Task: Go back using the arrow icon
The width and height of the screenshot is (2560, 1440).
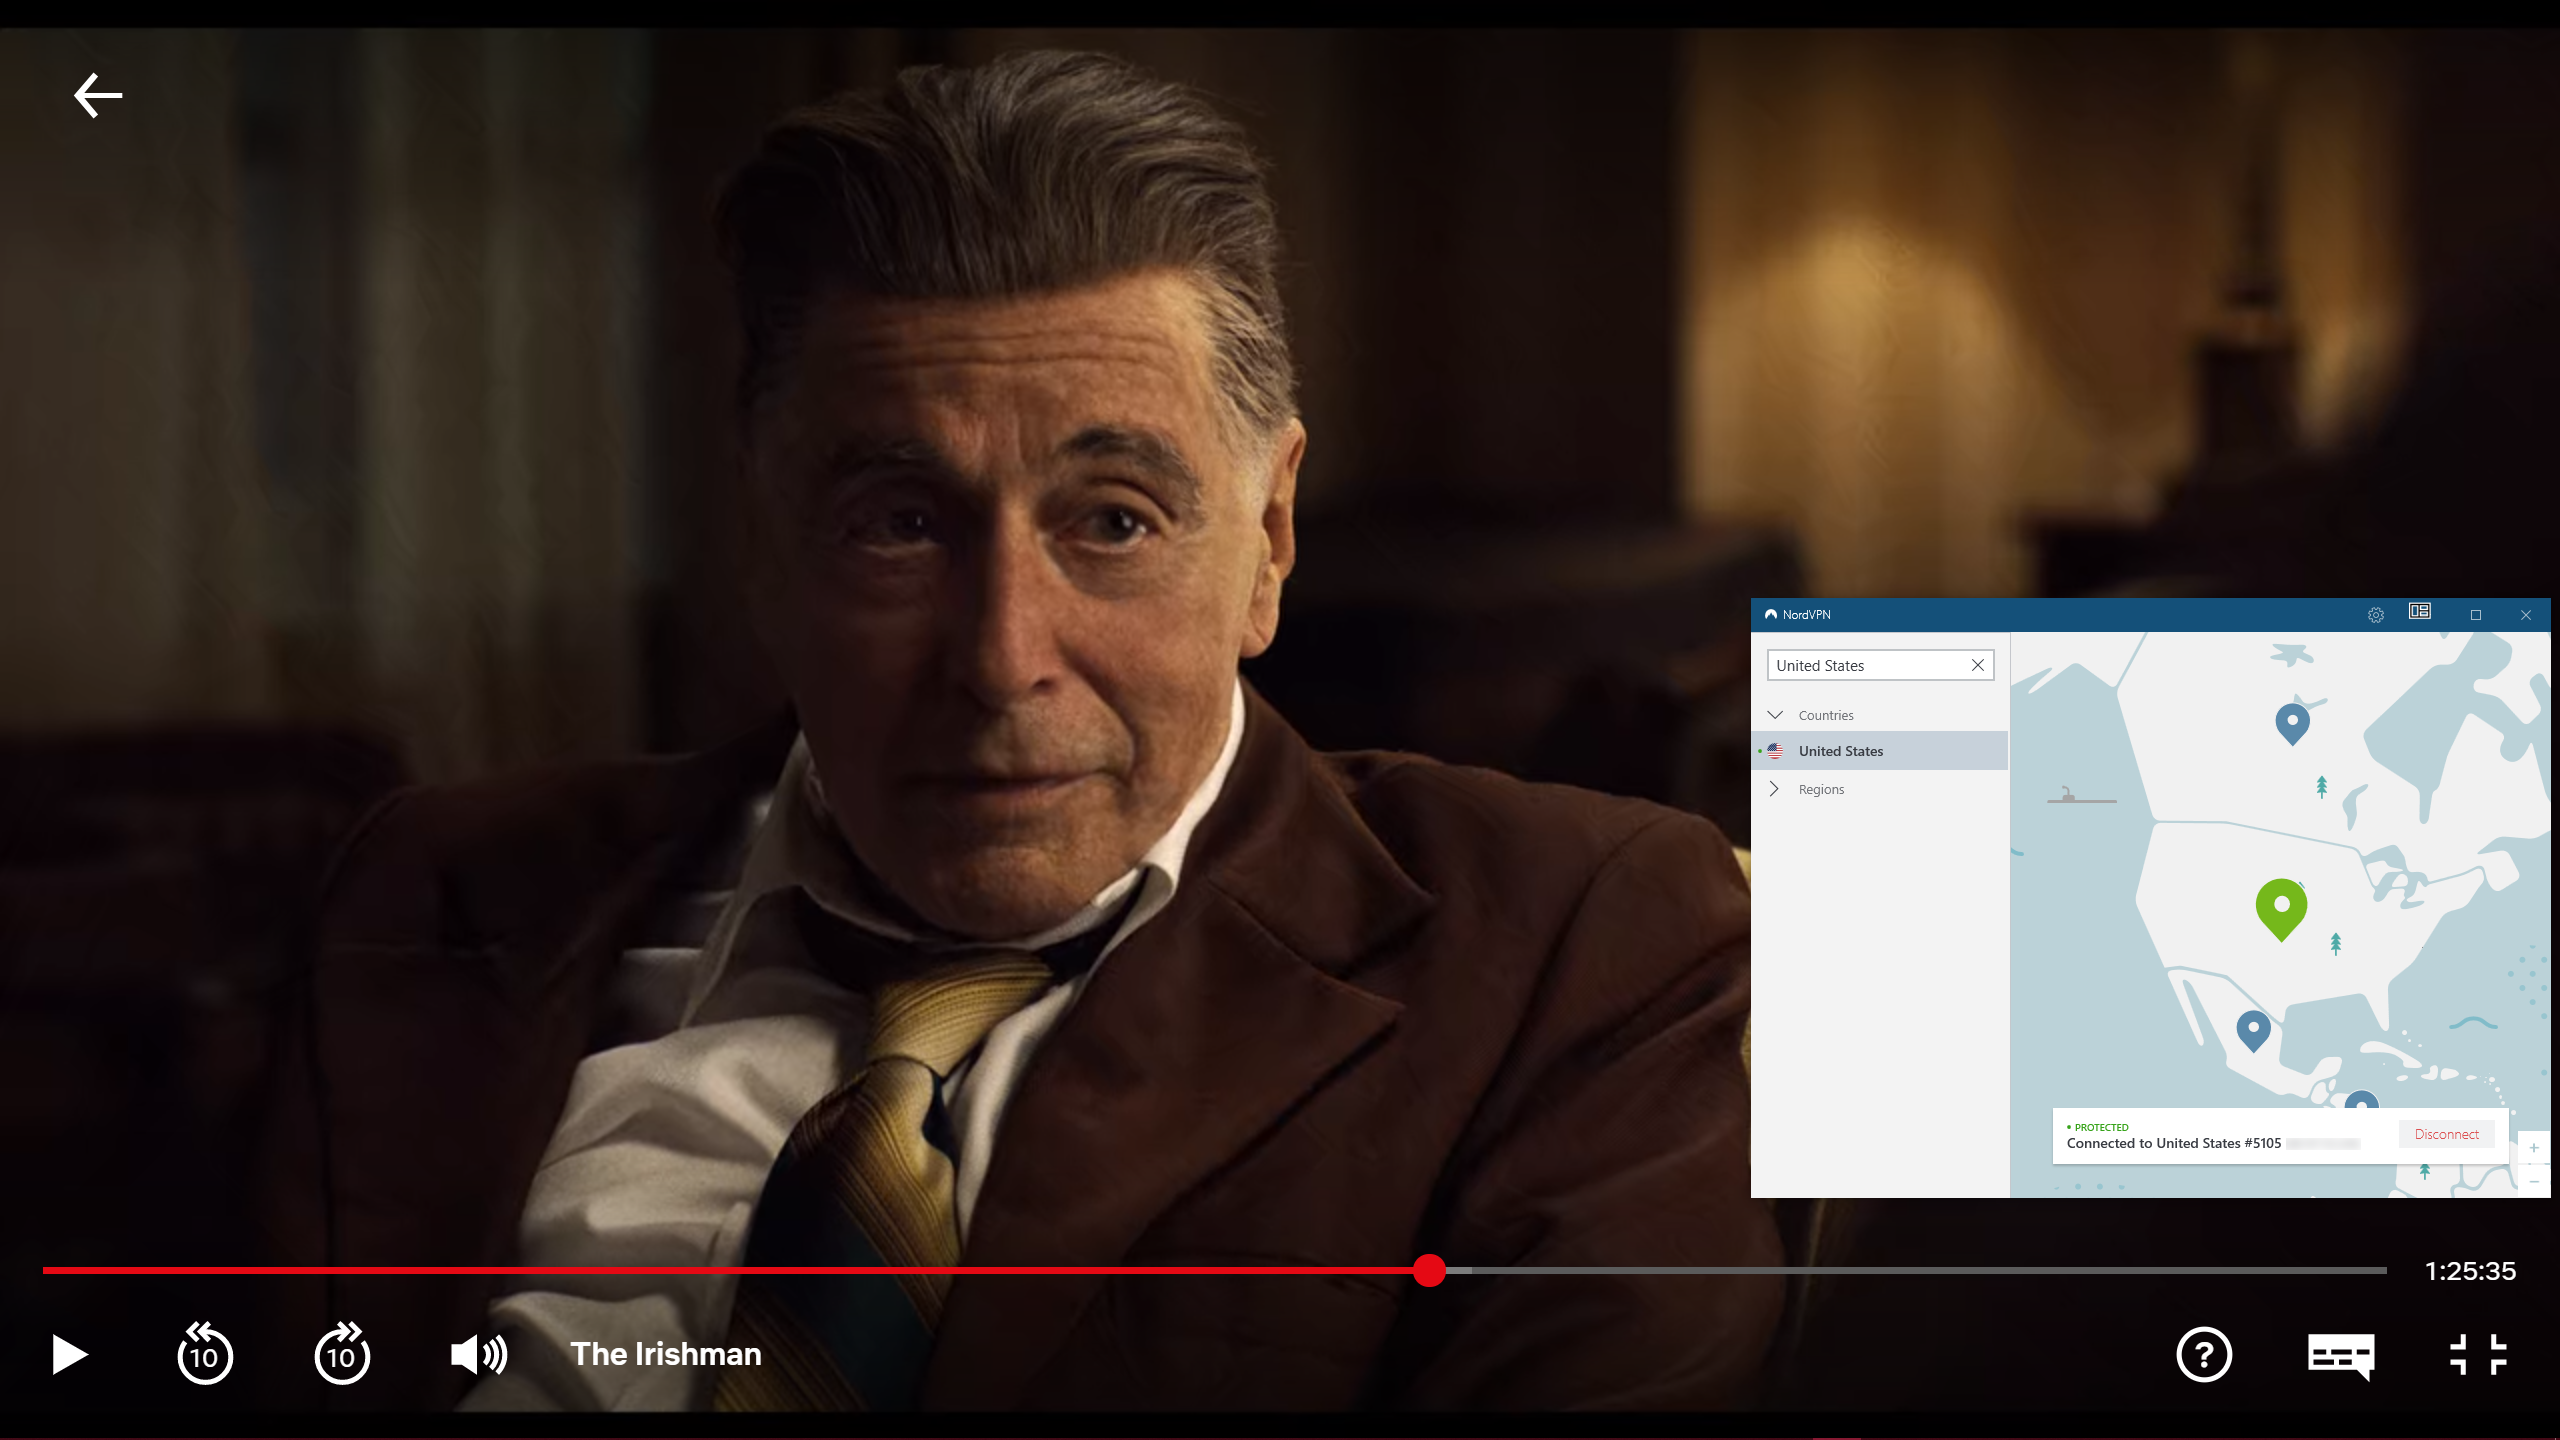Action: point(98,96)
